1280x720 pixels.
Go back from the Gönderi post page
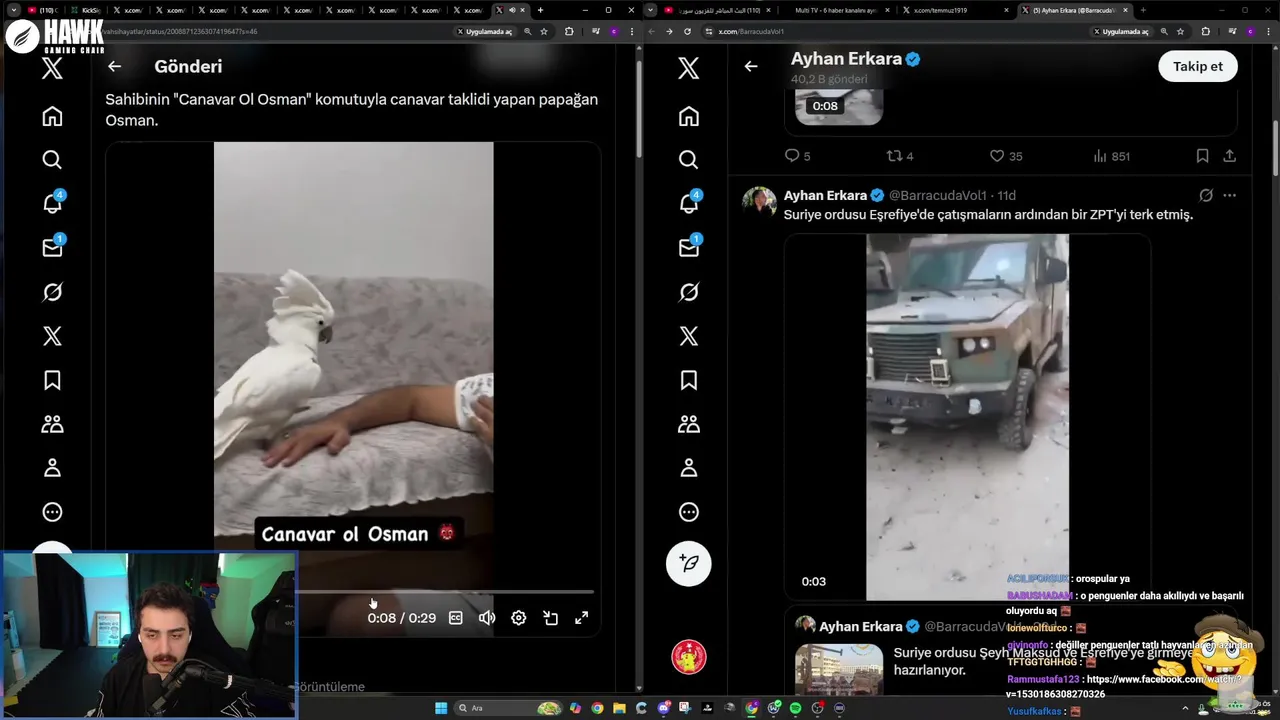point(115,67)
